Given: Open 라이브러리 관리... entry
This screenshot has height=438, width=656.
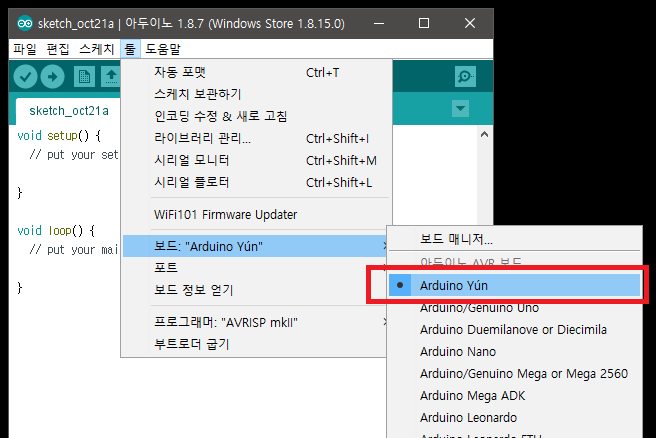Looking at the screenshot, I should click(x=256, y=138).
